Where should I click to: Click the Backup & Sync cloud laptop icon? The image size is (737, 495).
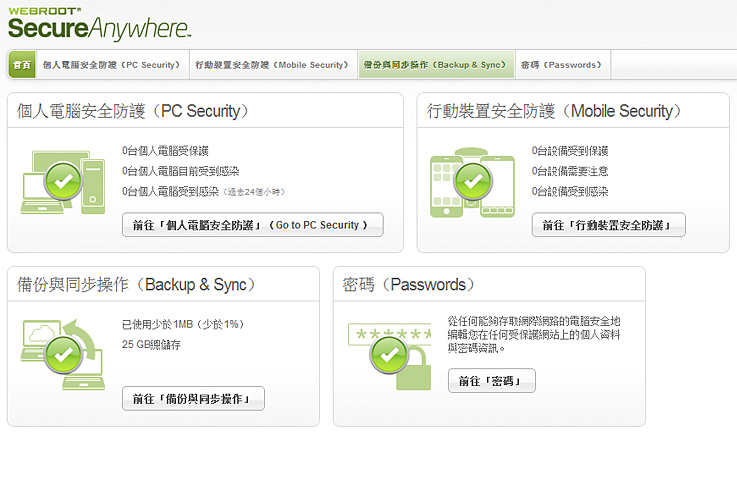pyautogui.click(x=63, y=354)
